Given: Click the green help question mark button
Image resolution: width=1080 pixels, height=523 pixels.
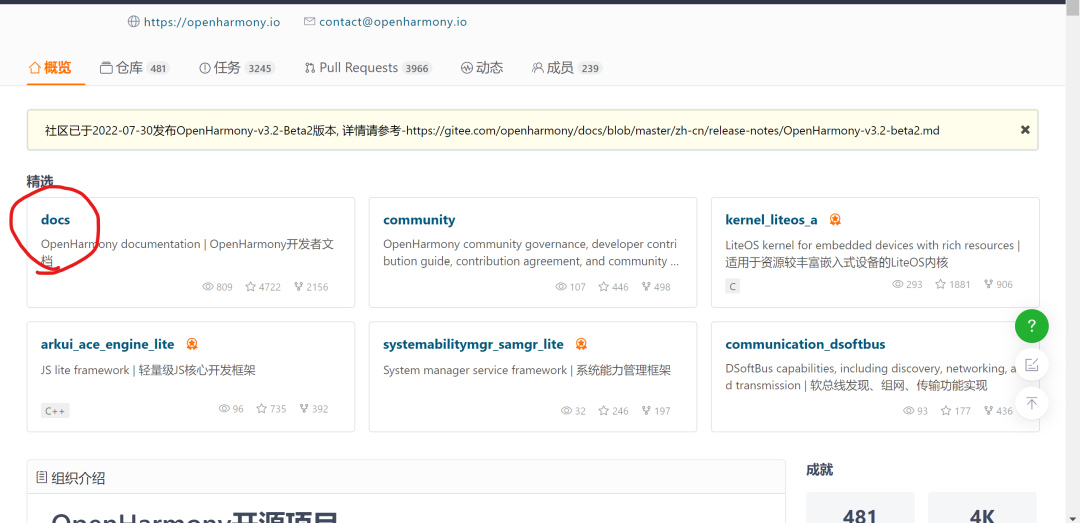Looking at the screenshot, I should (x=1031, y=327).
